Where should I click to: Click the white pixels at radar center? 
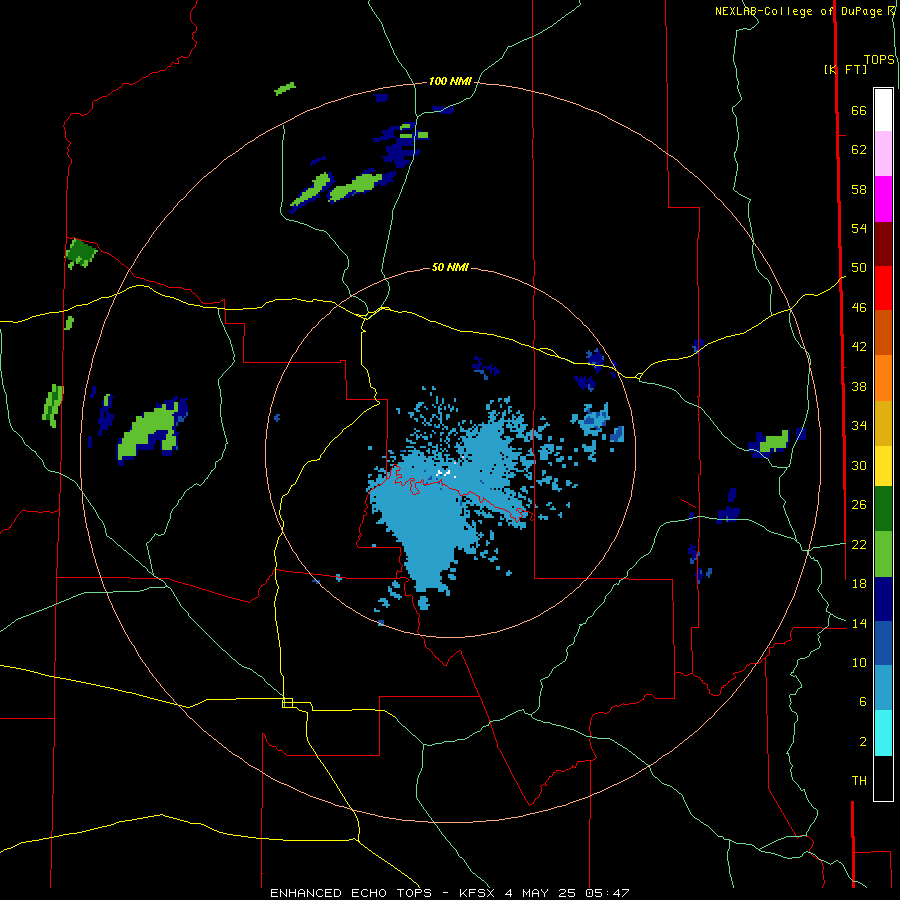coord(445,473)
